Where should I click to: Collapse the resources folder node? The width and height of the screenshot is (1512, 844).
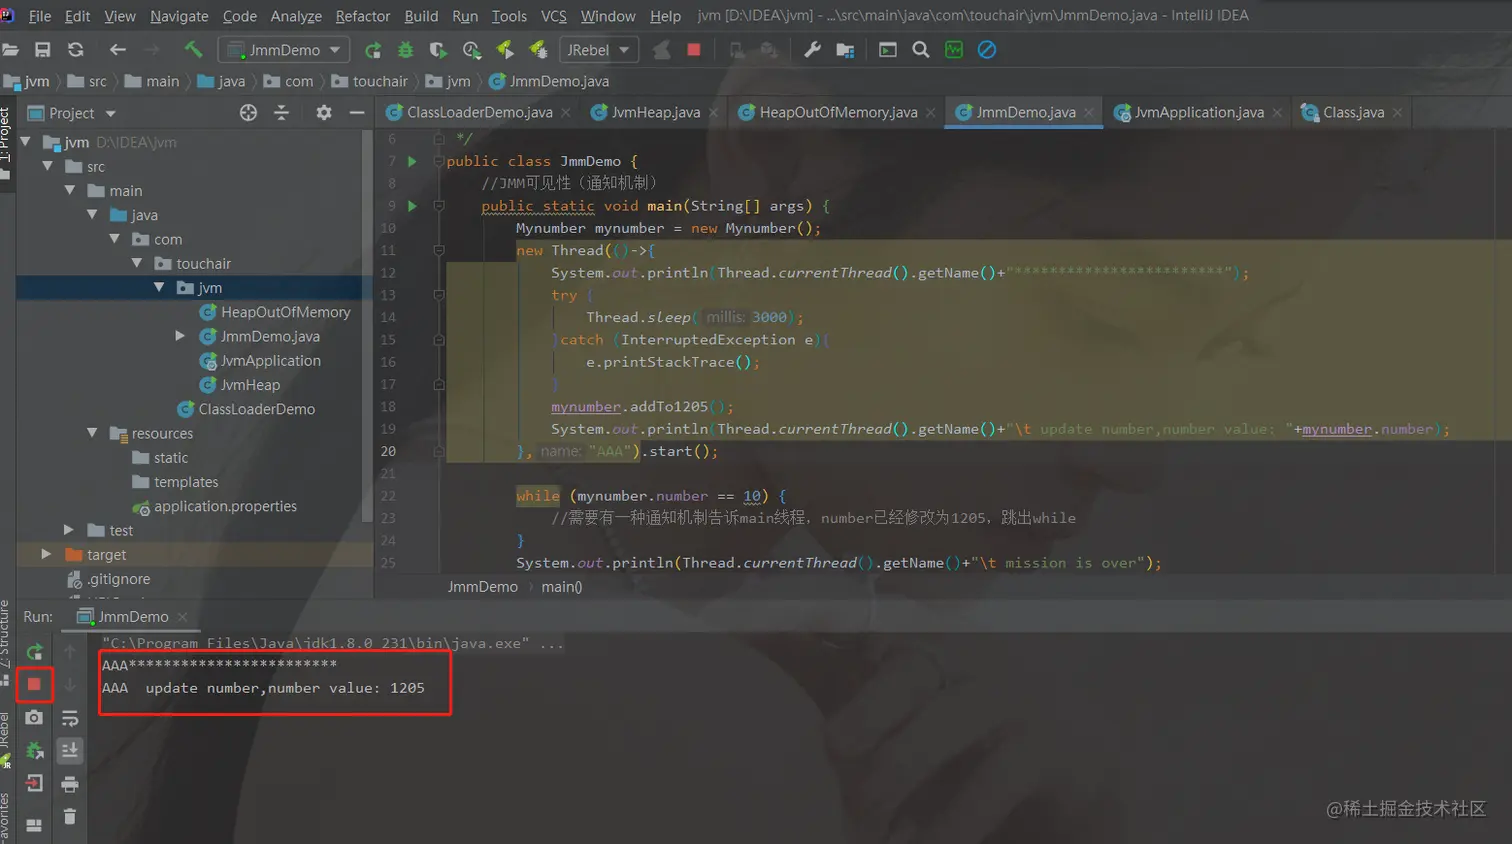click(92, 433)
